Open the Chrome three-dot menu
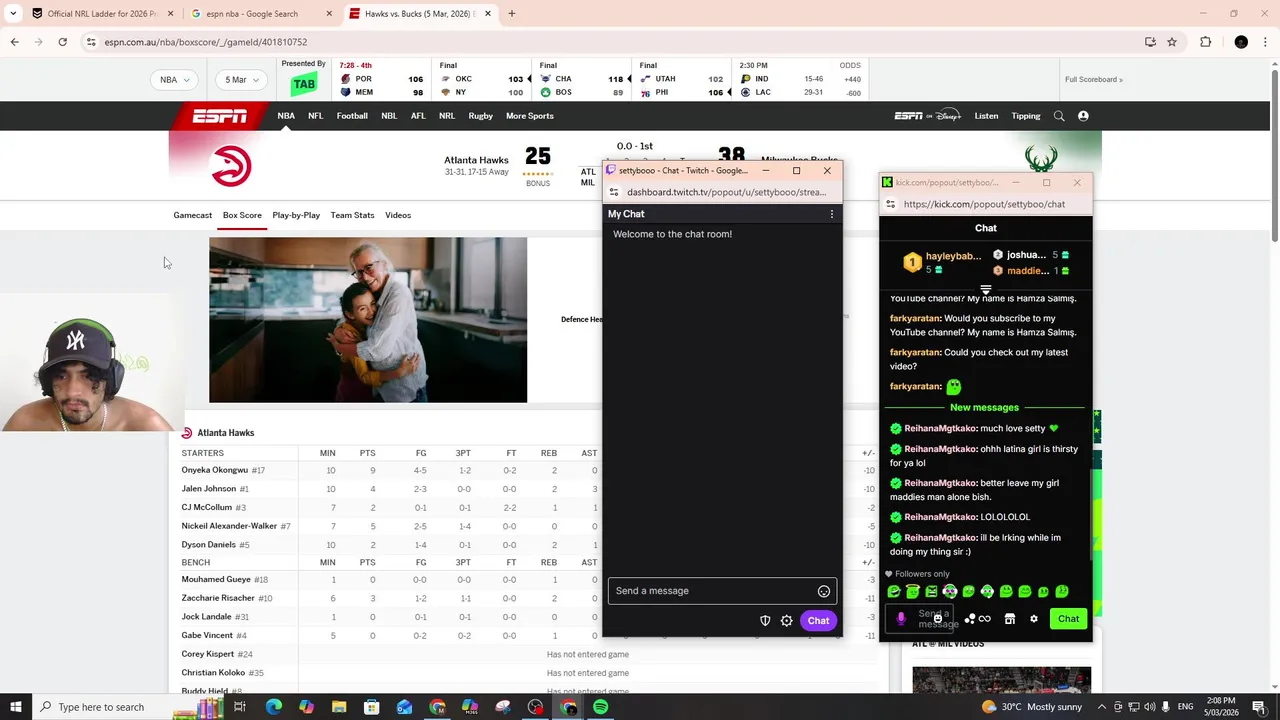Image resolution: width=1280 pixels, height=720 pixels. tap(1266, 42)
